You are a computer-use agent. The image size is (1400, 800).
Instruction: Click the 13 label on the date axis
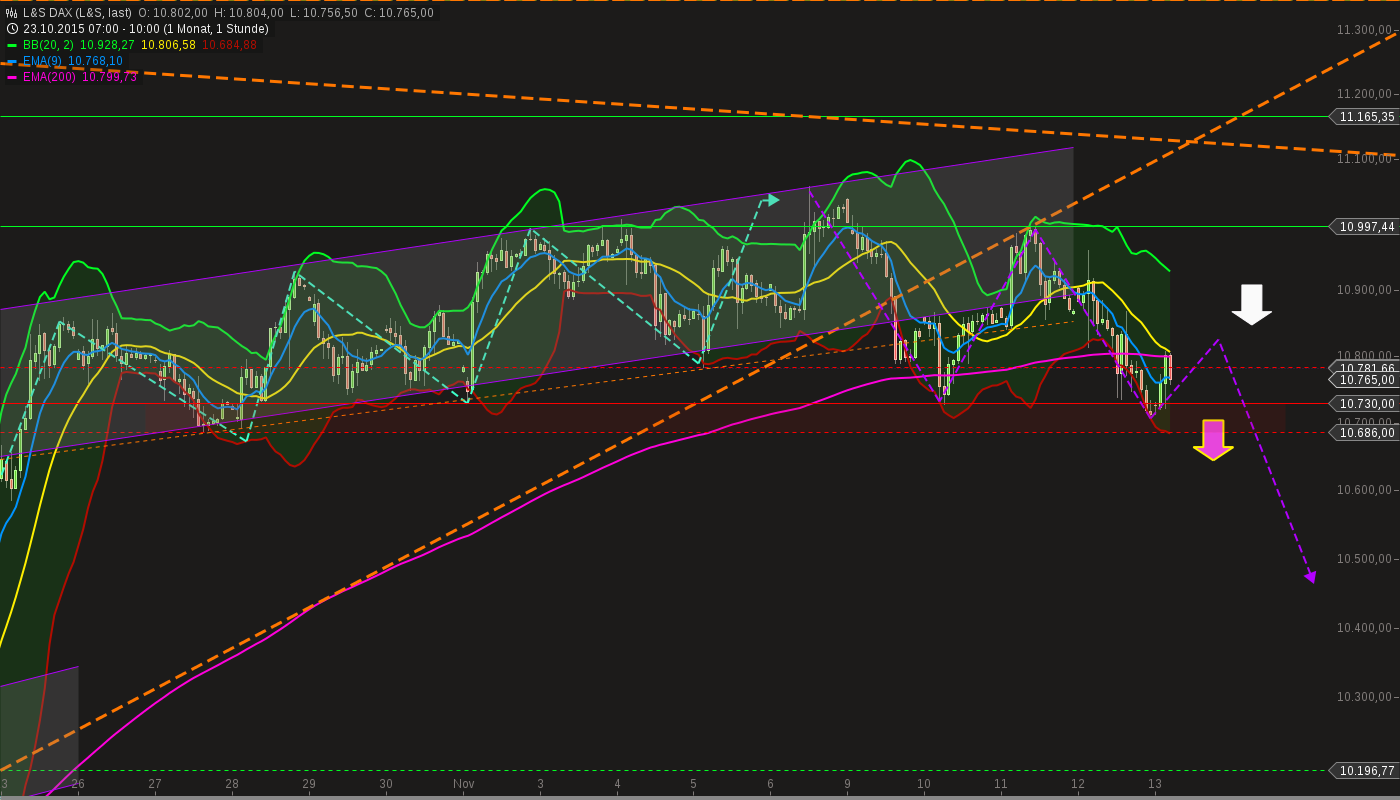tap(1155, 784)
